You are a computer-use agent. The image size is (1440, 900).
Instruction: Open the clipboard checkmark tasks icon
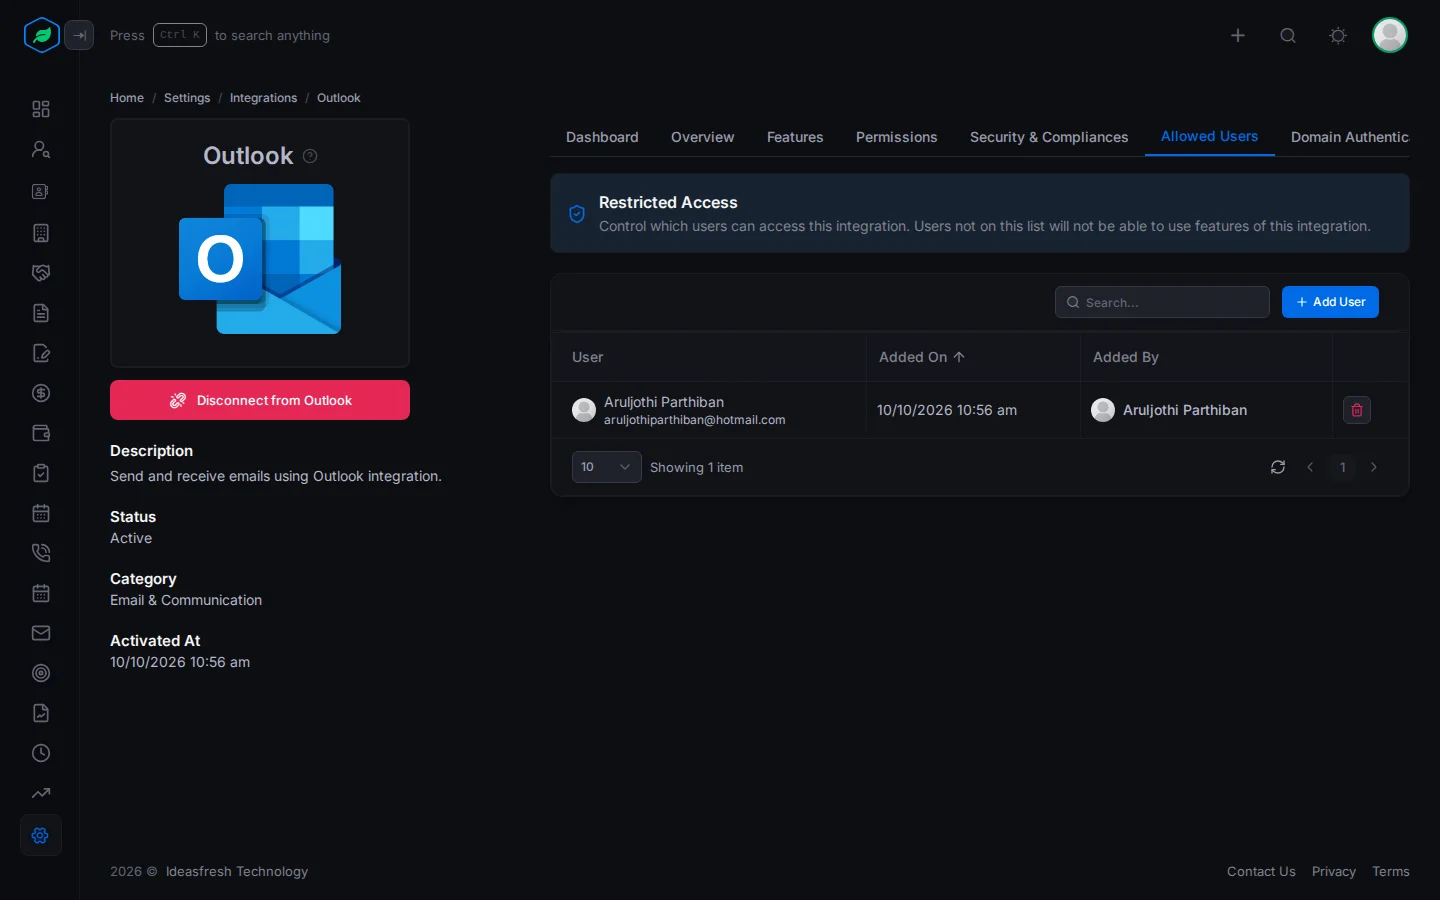[x=41, y=473]
